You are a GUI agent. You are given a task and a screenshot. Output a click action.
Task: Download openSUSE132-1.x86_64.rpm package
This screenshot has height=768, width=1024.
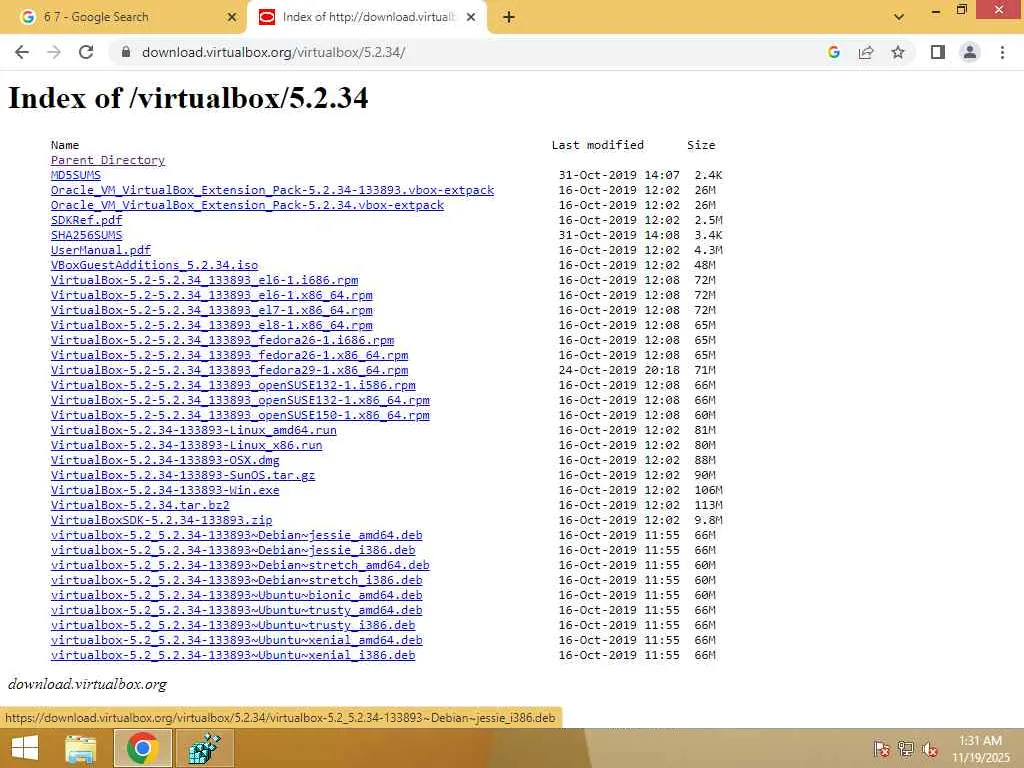[x=240, y=400]
